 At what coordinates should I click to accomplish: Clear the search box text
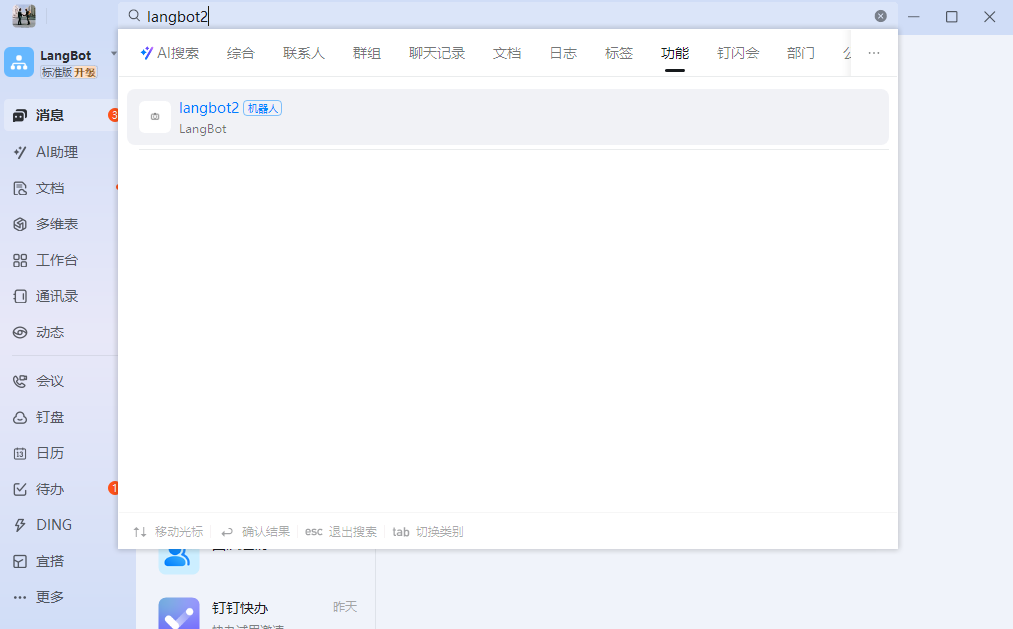tap(881, 16)
